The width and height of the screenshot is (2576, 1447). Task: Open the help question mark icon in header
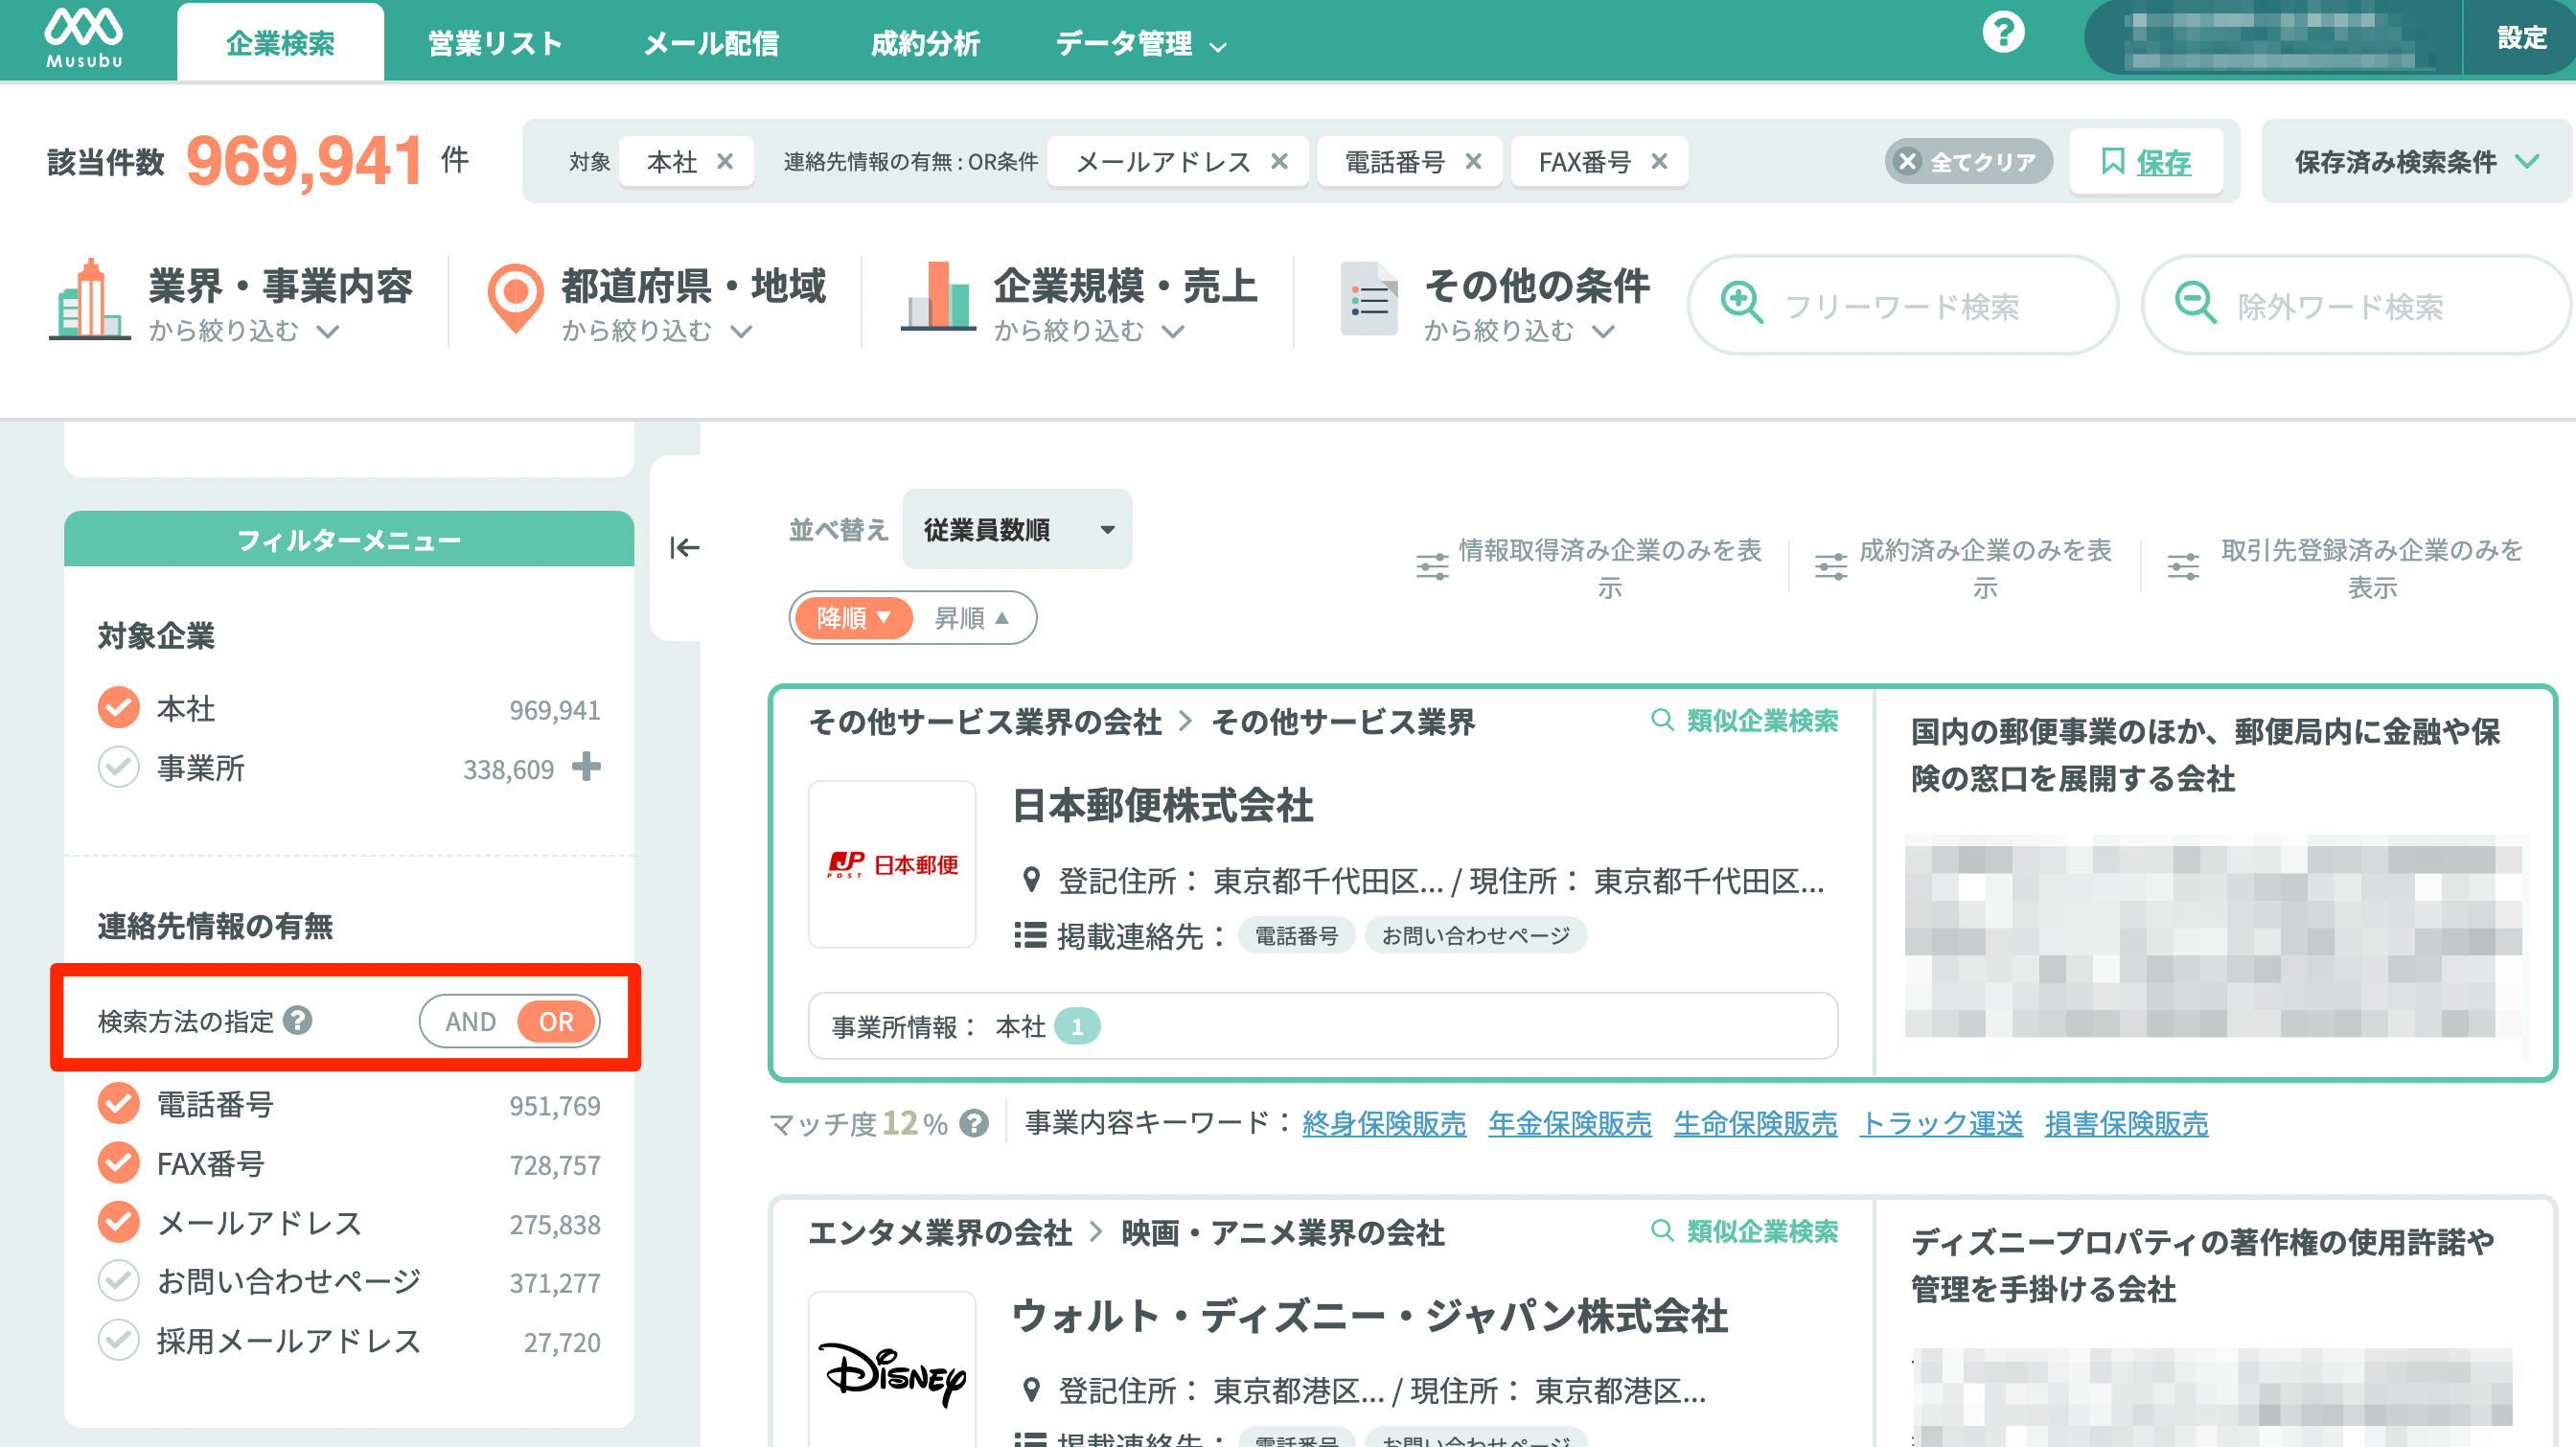(2003, 33)
